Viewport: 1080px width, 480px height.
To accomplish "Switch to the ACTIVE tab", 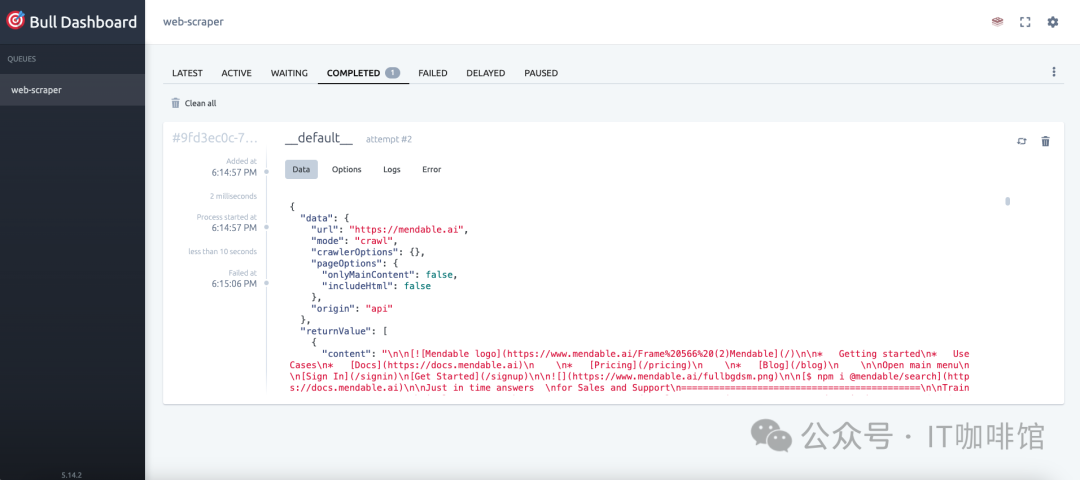I will [236, 73].
